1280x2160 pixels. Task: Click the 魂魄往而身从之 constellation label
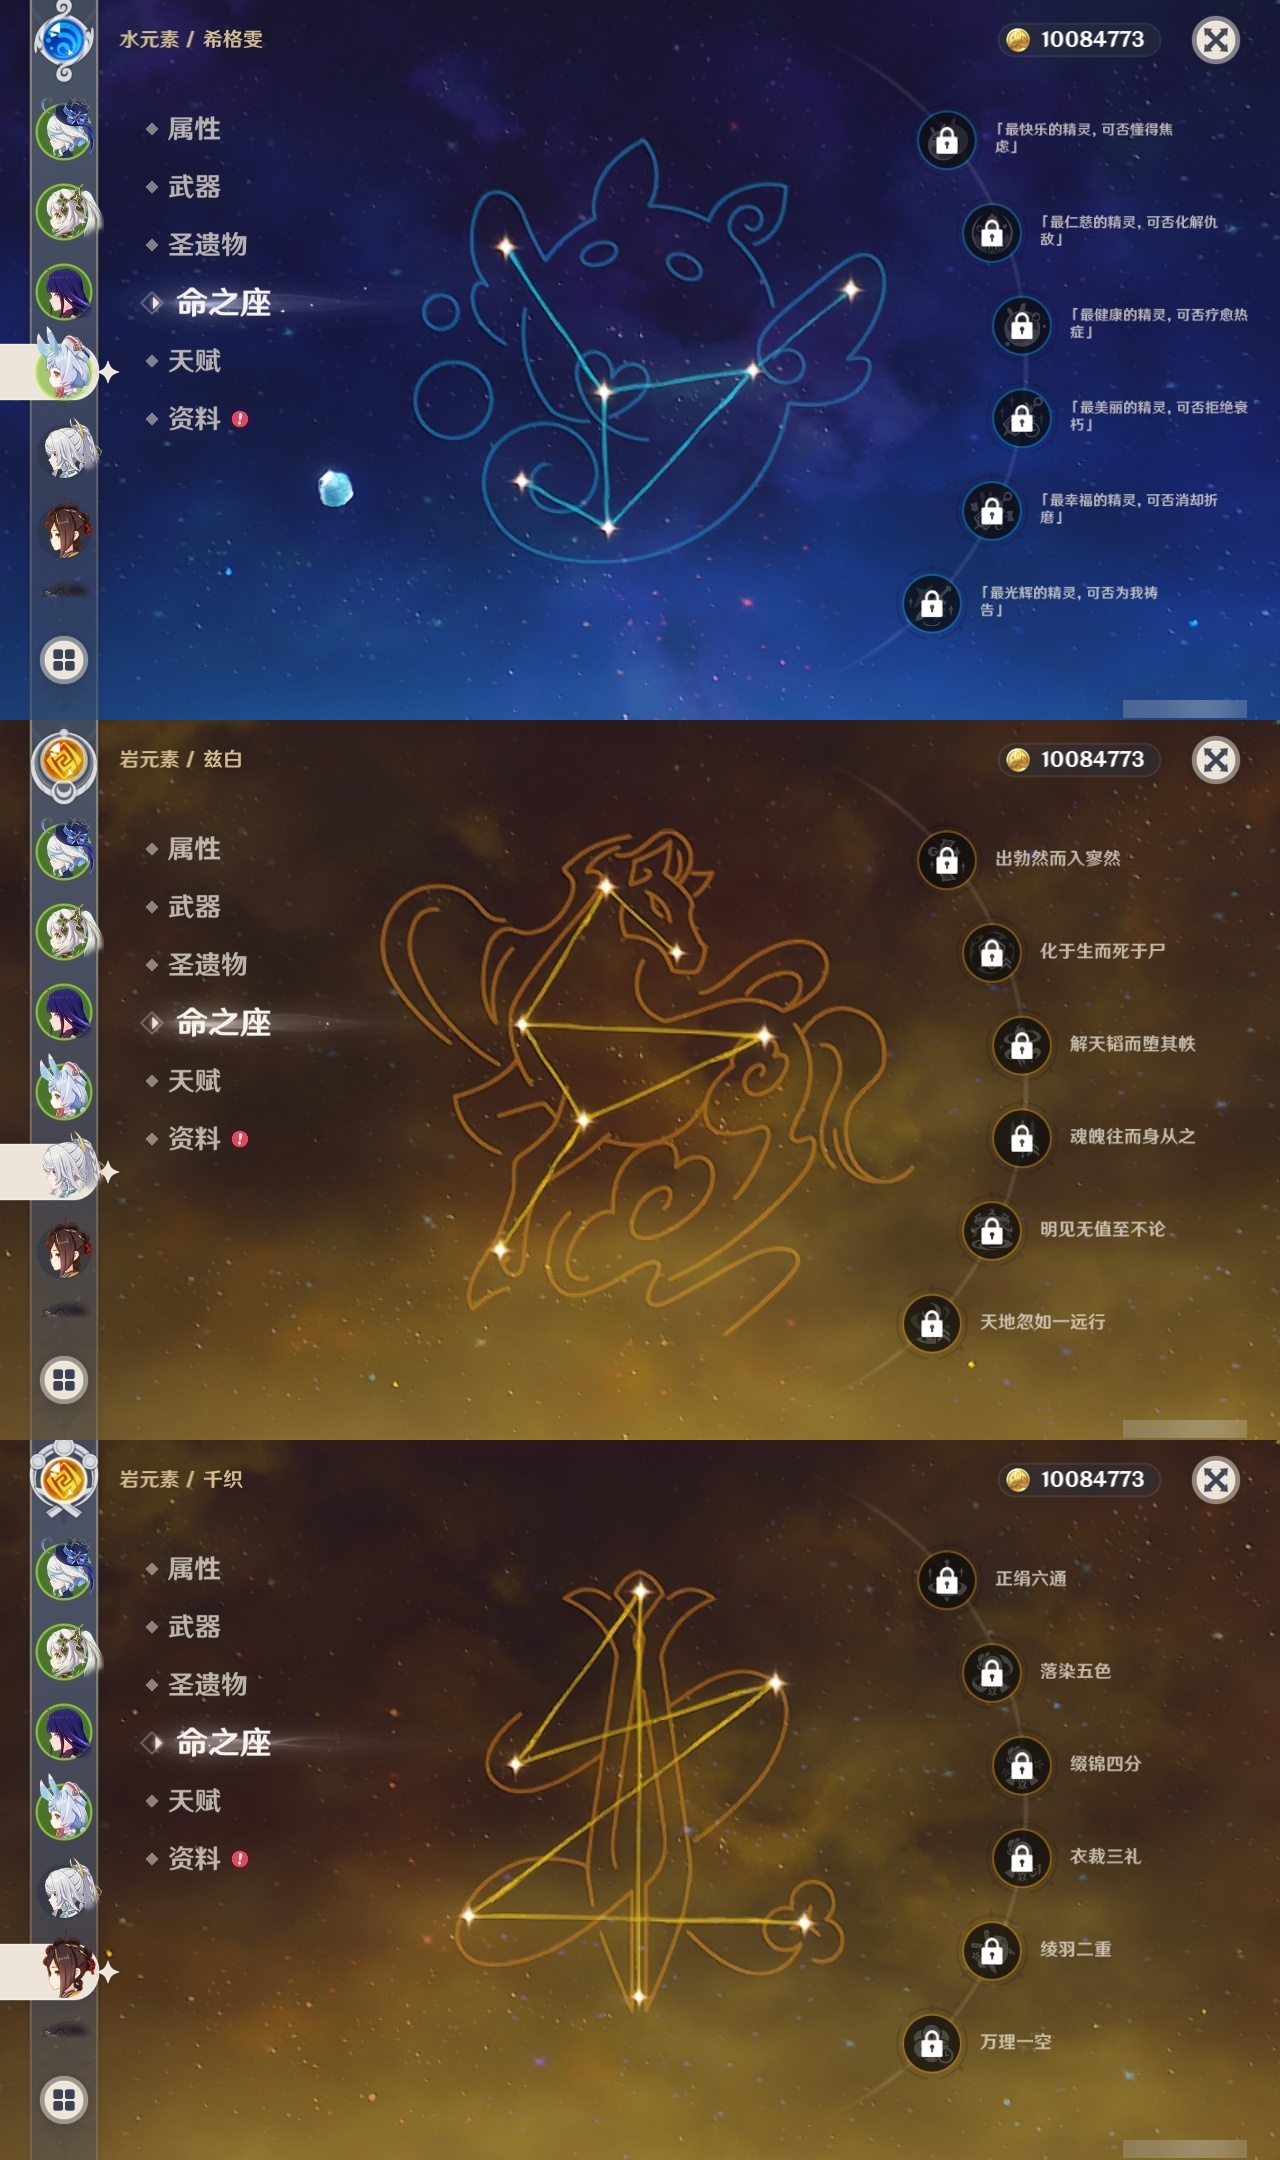coord(1132,1137)
